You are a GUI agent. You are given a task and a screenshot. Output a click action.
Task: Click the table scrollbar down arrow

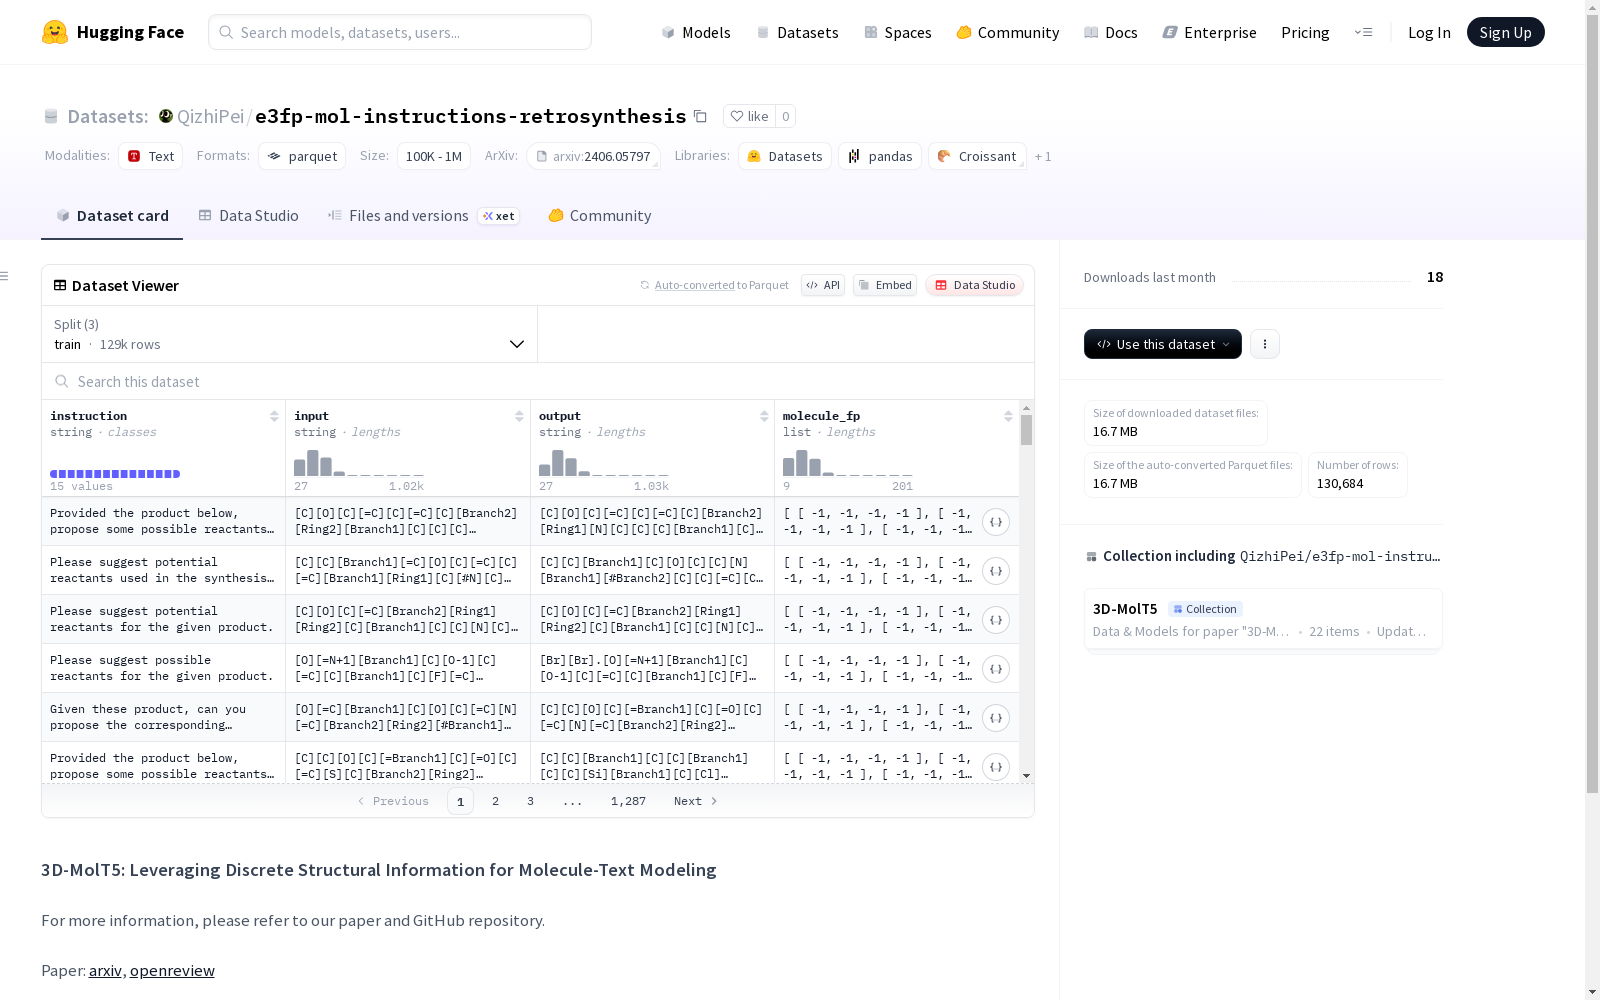coord(1026,776)
